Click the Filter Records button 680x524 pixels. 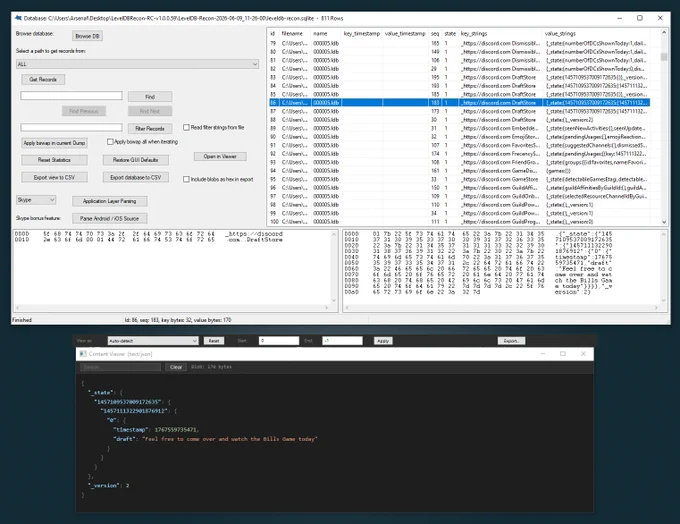pyautogui.click(x=150, y=128)
